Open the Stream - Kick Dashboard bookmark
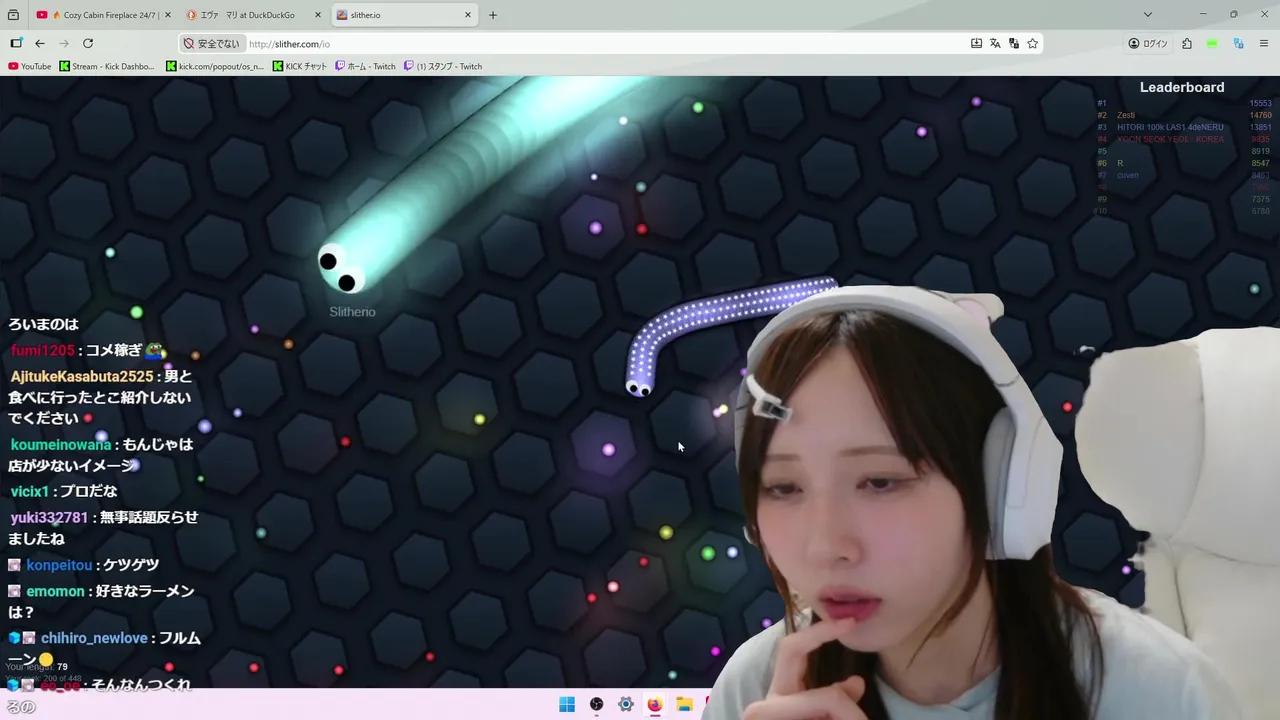Viewport: 1280px width, 720px height. 107,66
